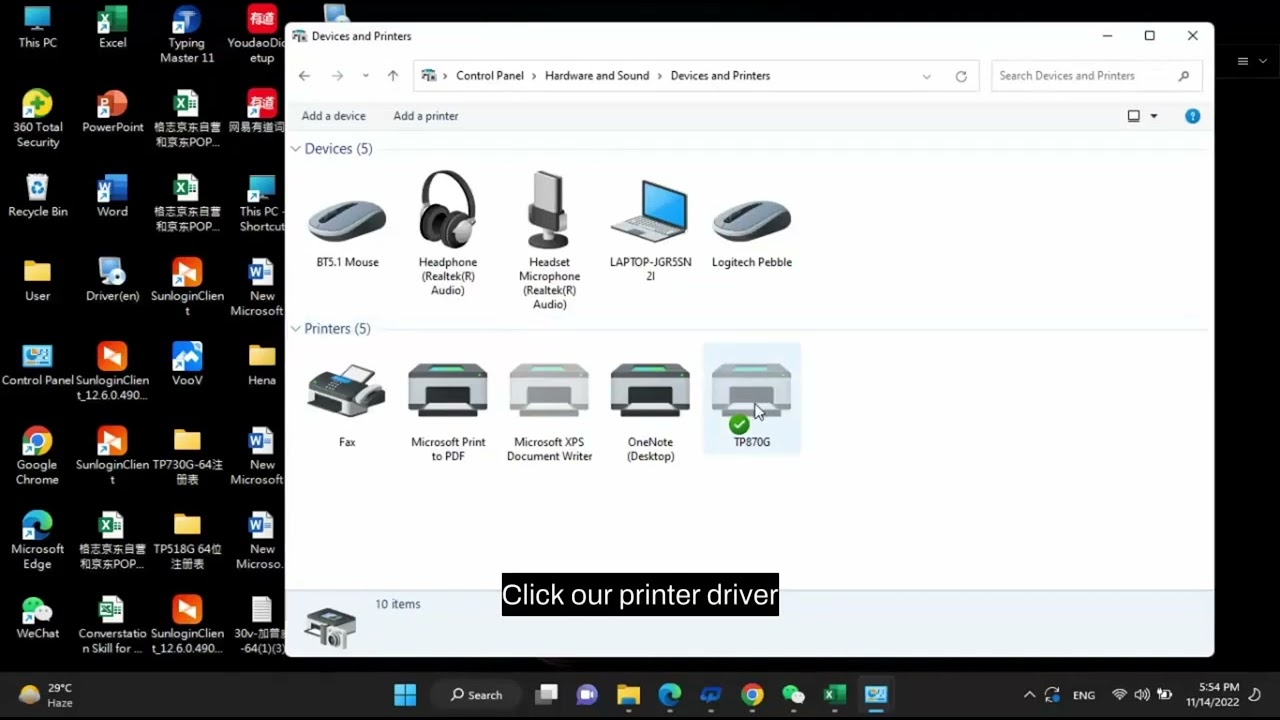1280x720 pixels.
Task: Click the ENG language indicator
Action: tap(1083, 695)
